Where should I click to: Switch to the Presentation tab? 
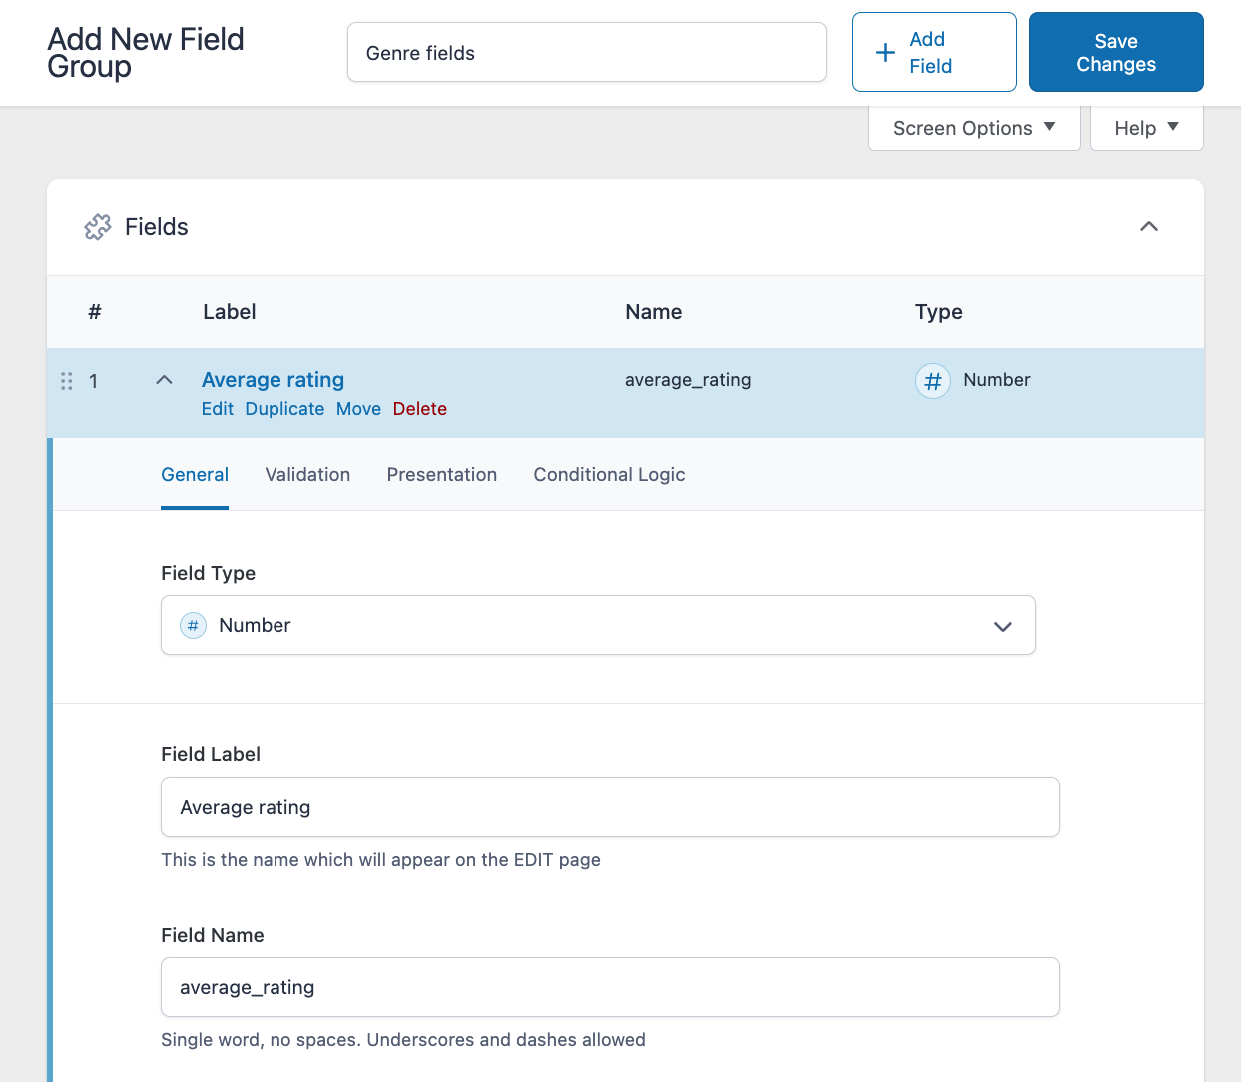[x=441, y=474]
